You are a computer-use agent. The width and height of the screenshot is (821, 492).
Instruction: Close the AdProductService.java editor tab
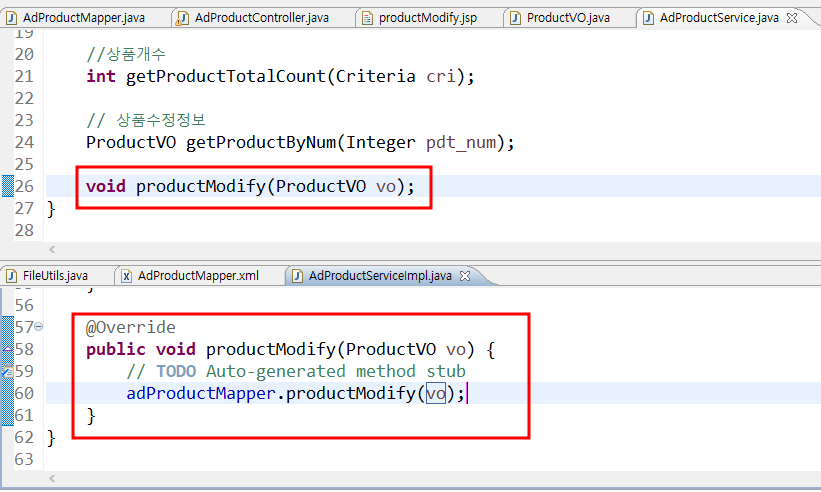(x=792, y=18)
